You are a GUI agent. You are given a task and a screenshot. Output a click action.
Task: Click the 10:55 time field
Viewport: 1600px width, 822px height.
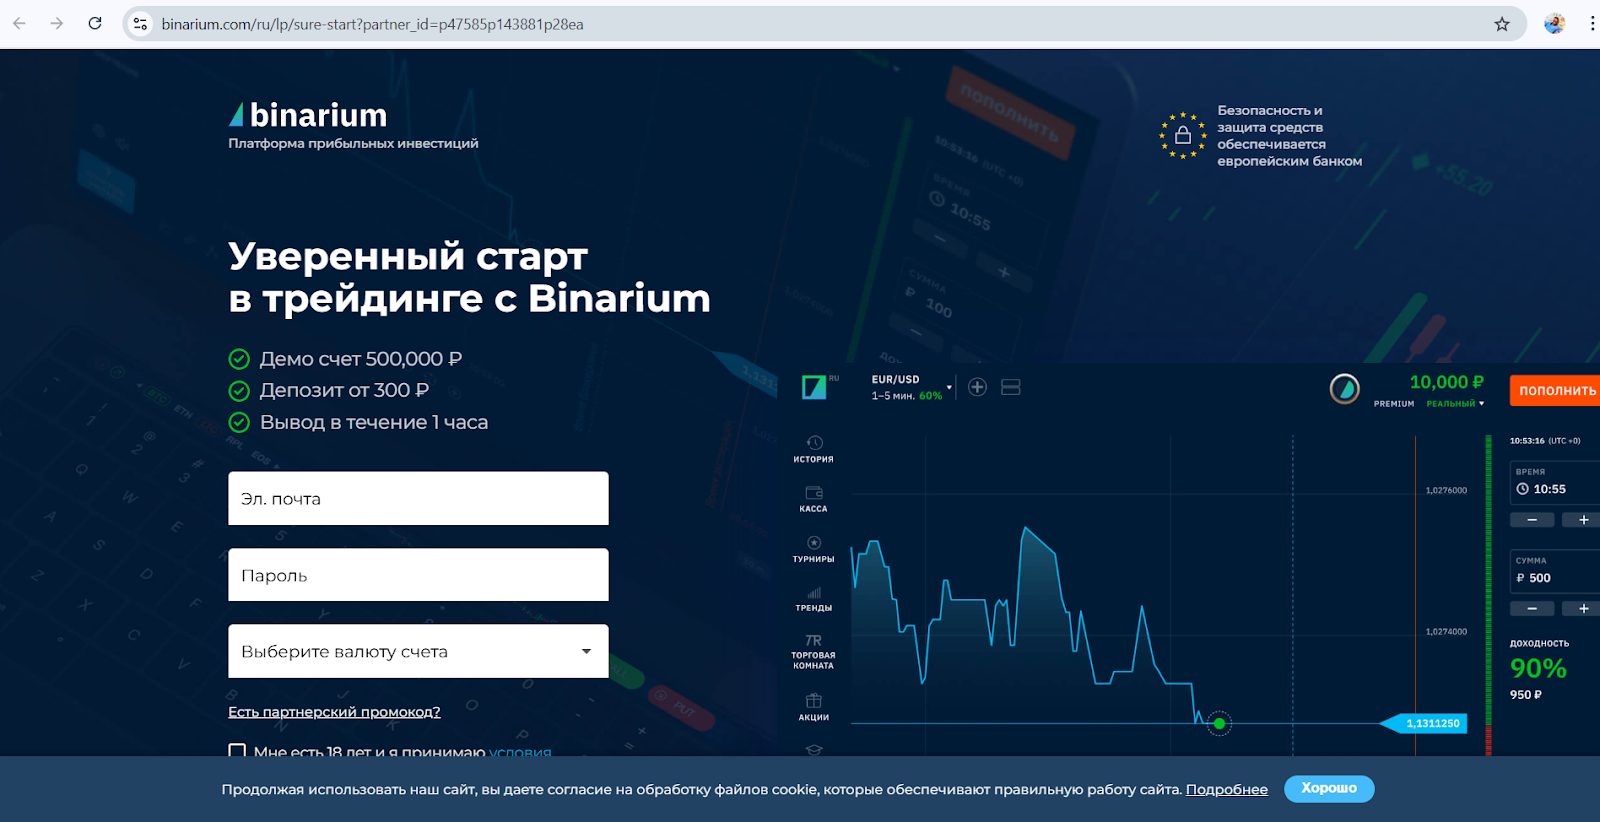click(x=1555, y=482)
